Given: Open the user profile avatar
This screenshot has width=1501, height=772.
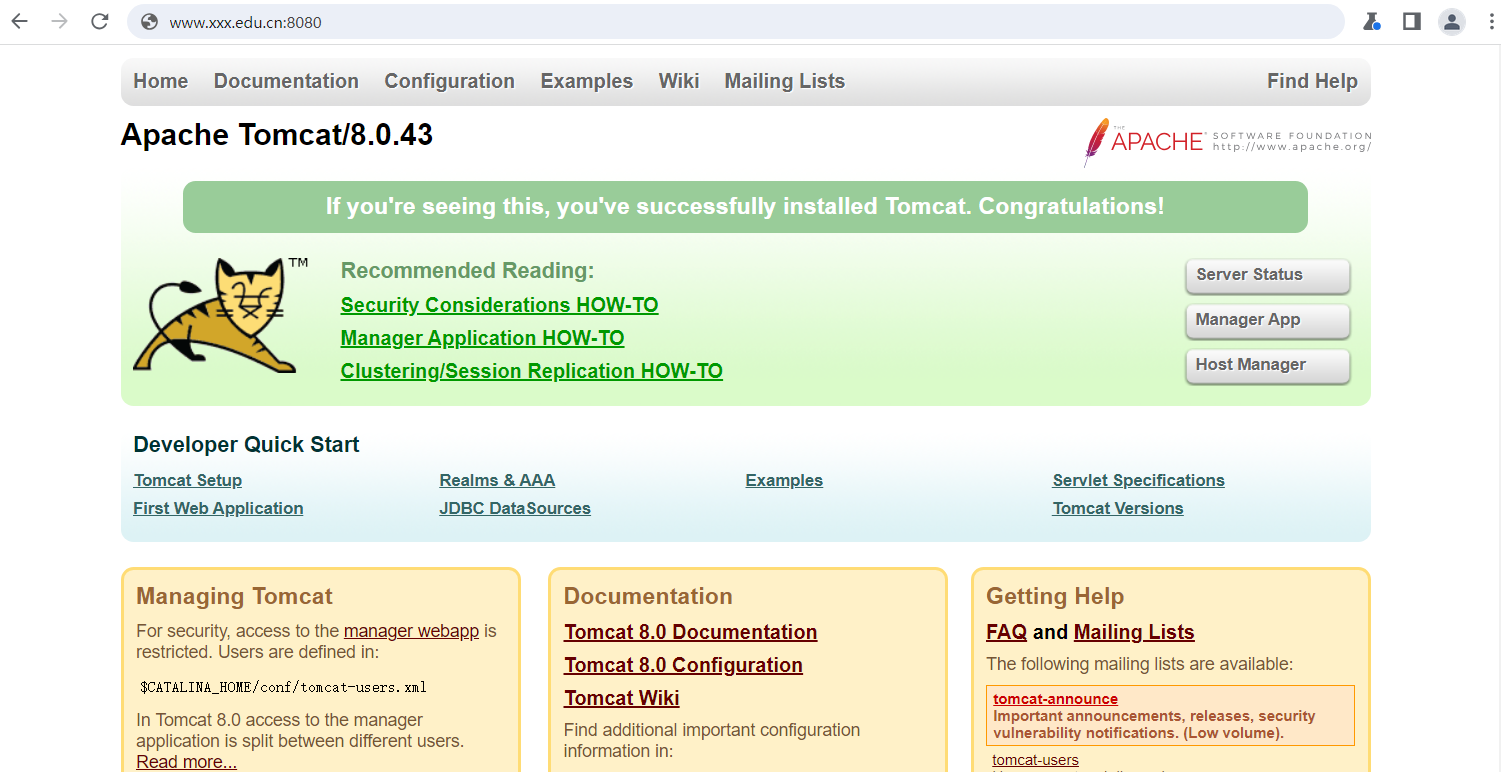Looking at the screenshot, I should click(x=1452, y=21).
